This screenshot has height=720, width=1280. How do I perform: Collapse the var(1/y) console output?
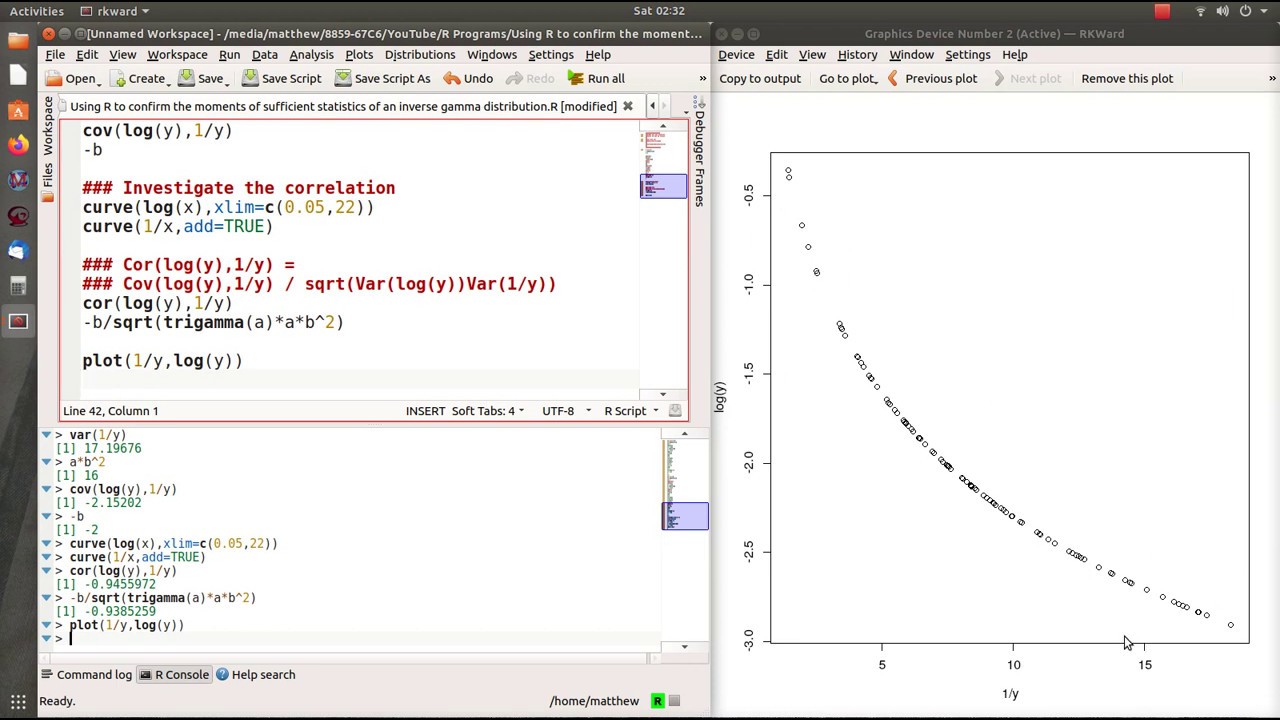[x=46, y=435]
